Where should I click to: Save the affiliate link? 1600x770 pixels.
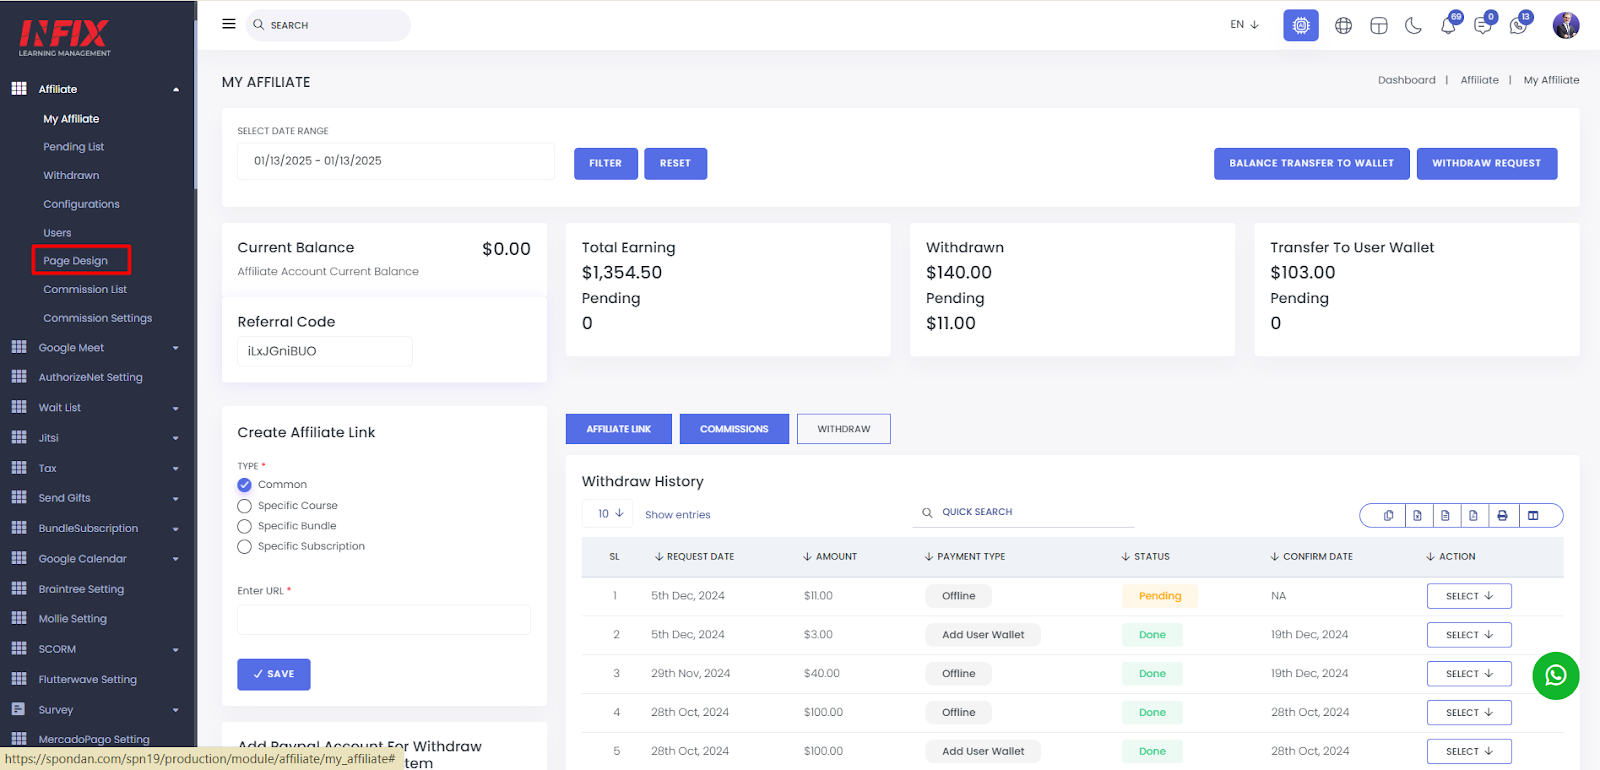(x=274, y=674)
